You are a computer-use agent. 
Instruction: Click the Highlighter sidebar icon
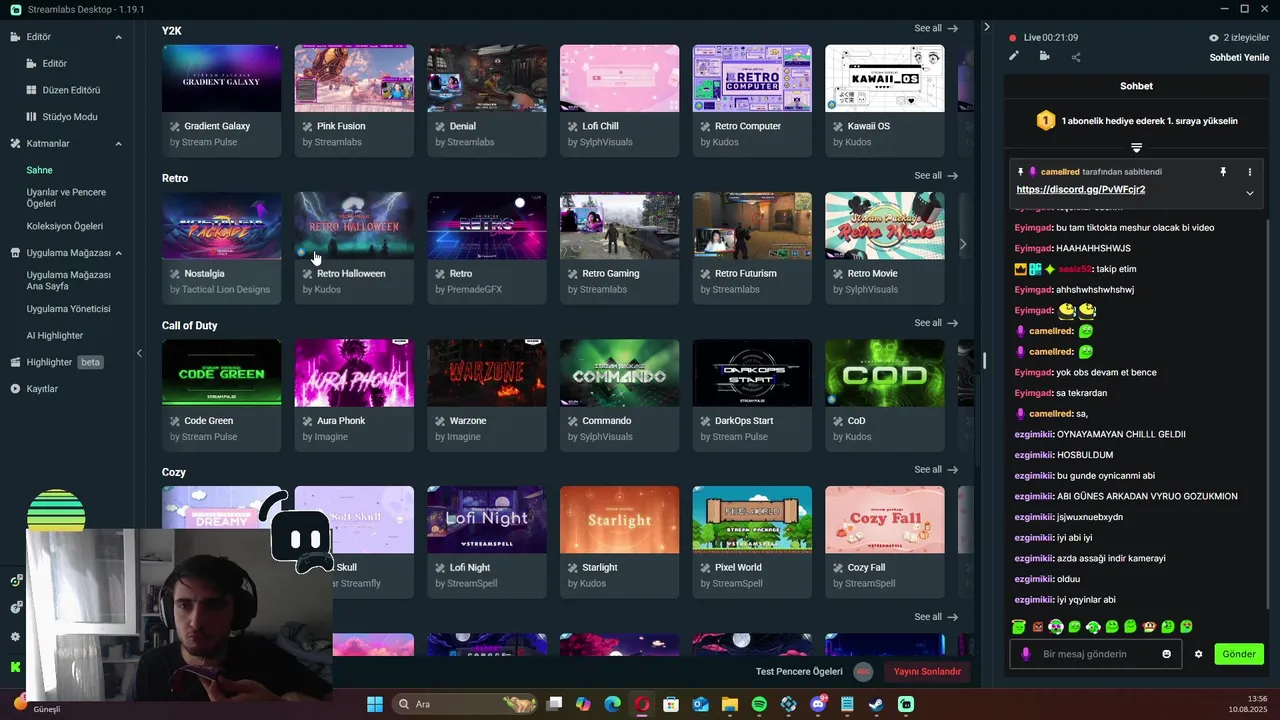pos(15,362)
